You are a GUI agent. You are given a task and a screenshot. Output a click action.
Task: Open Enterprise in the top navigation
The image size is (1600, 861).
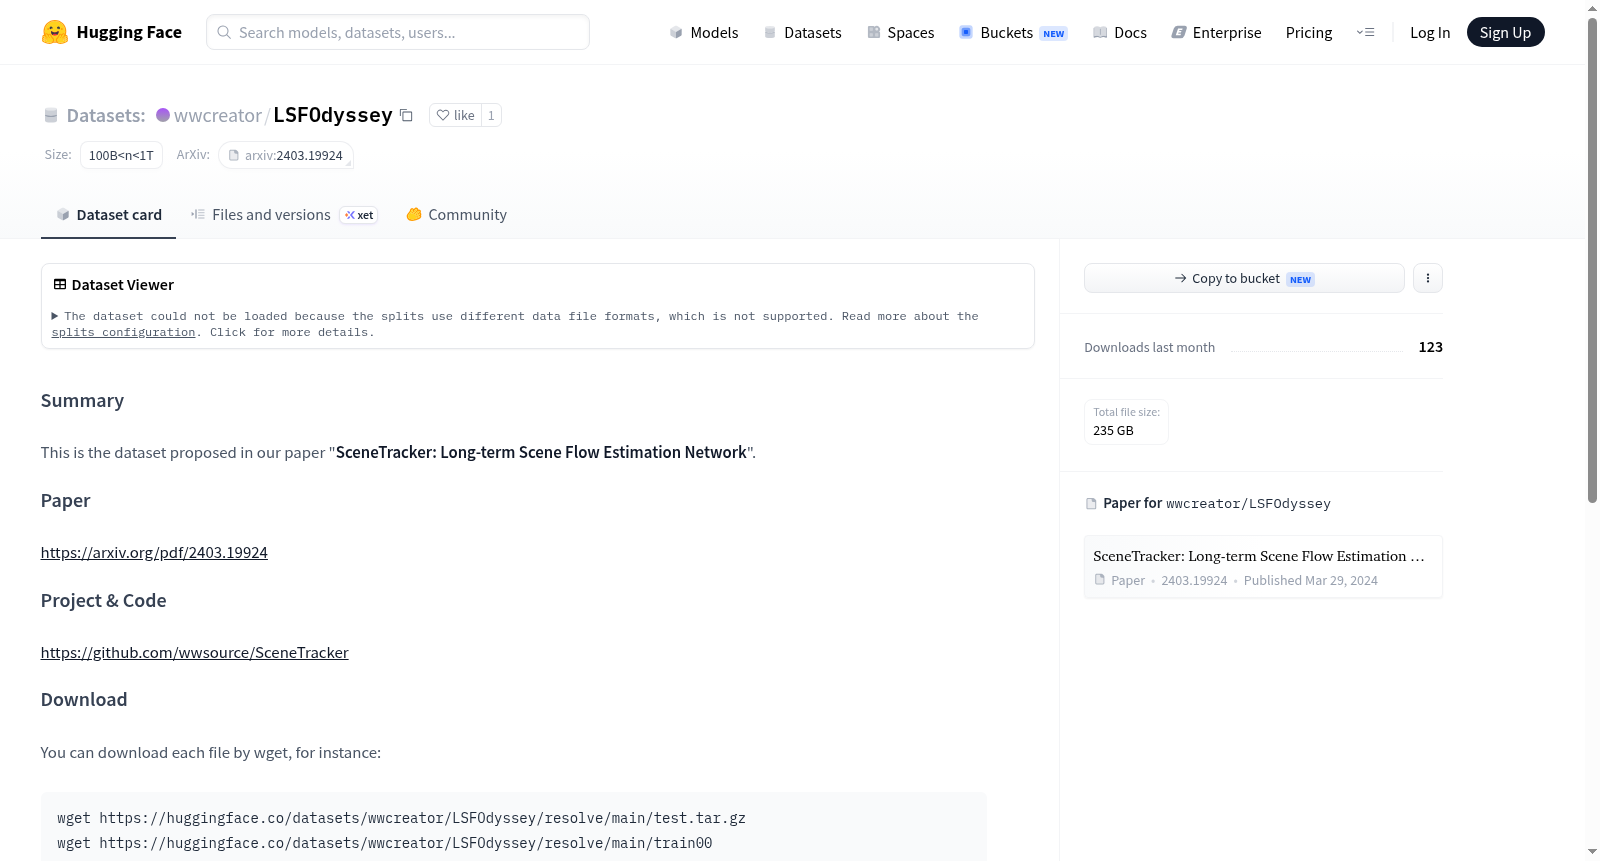coord(1216,32)
